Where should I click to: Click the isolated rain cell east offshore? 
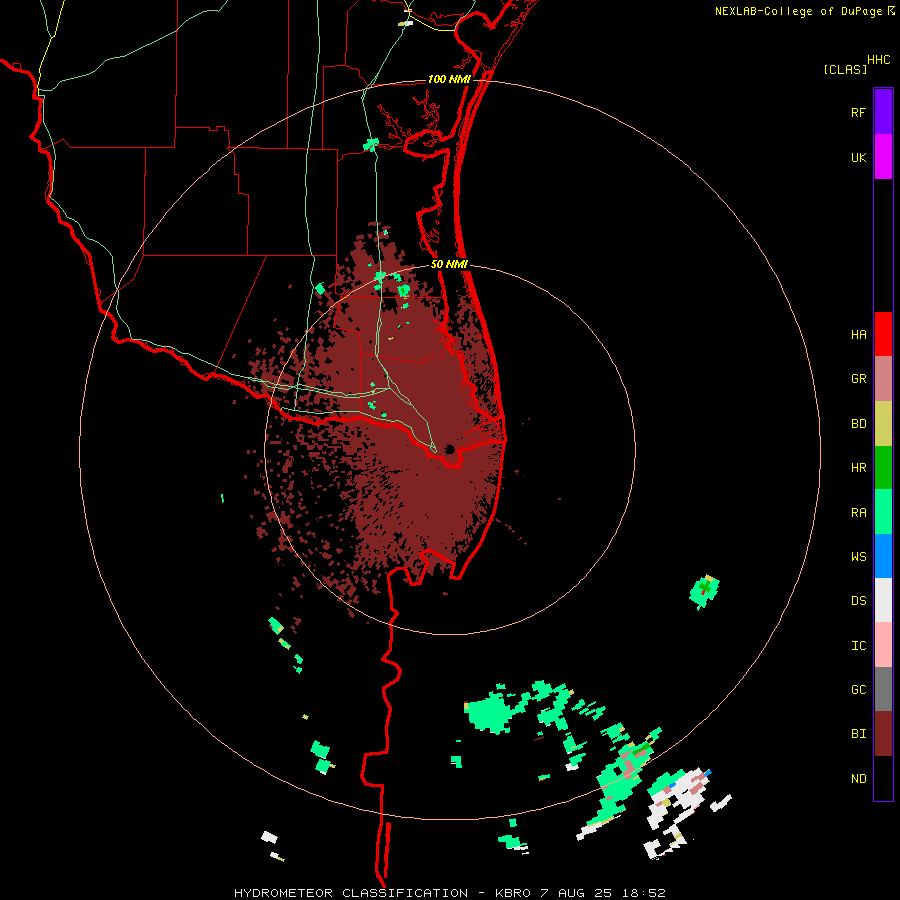[x=704, y=592]
